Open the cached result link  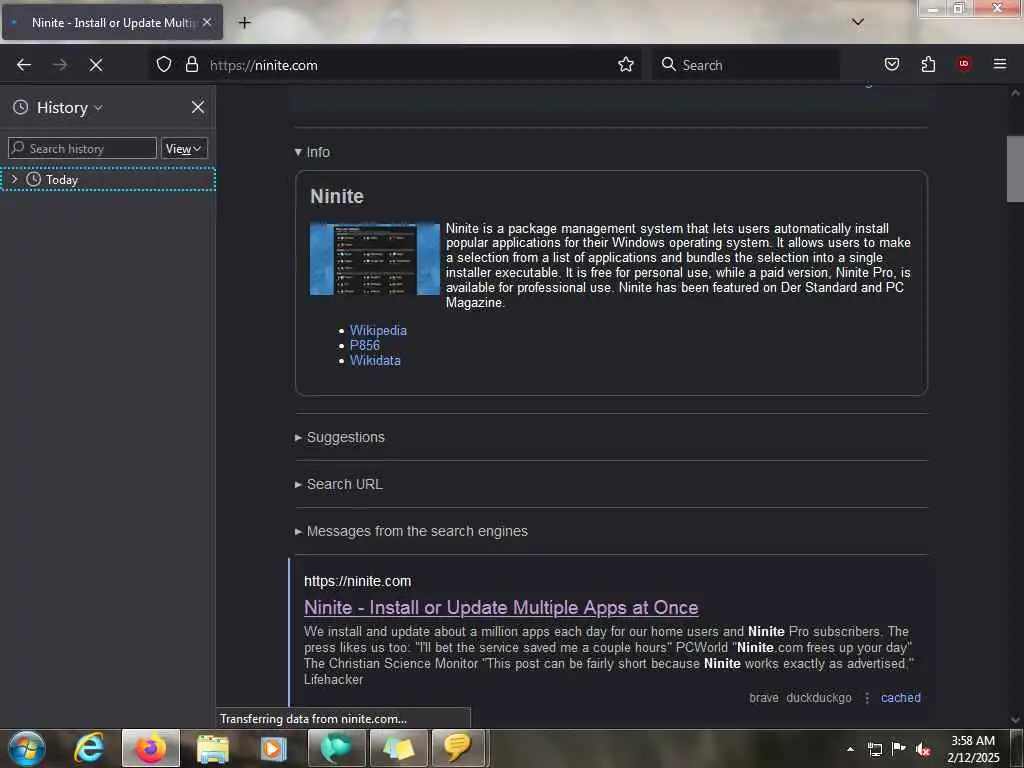click(901, 697)
